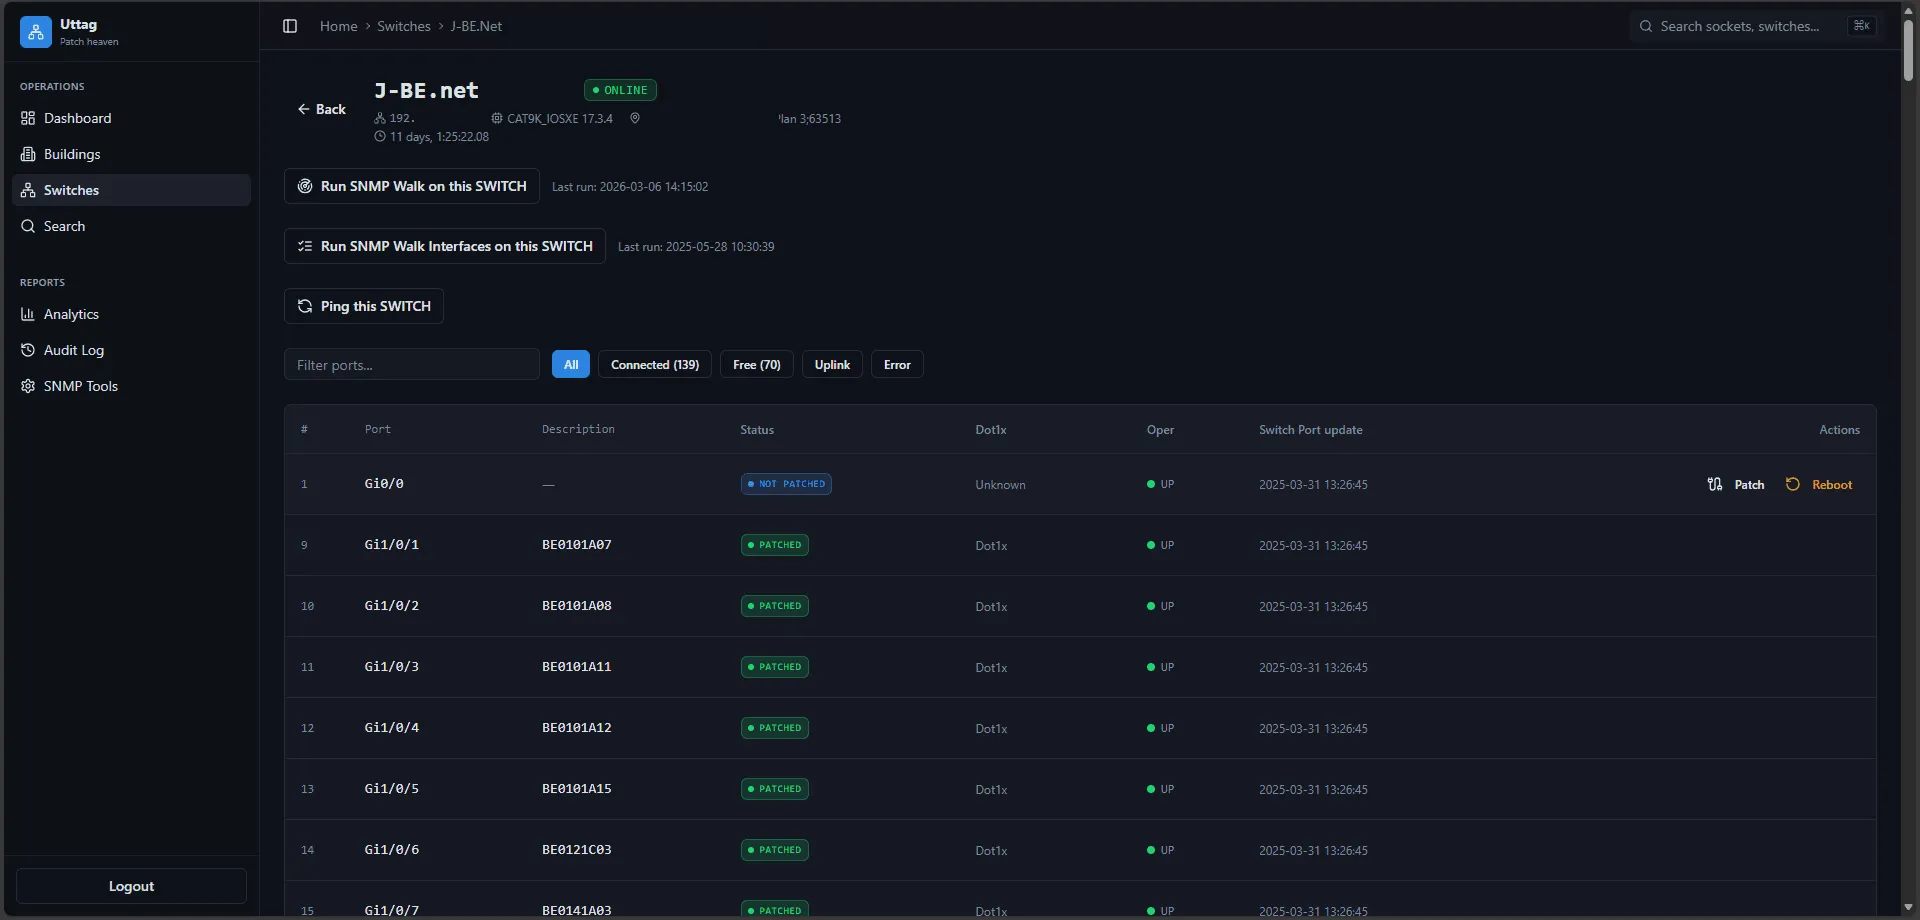The height and width of the screenshot is (920, 1920).
Task: Click the J-BE.Net breadcrumb
Action: pos(476,26)
